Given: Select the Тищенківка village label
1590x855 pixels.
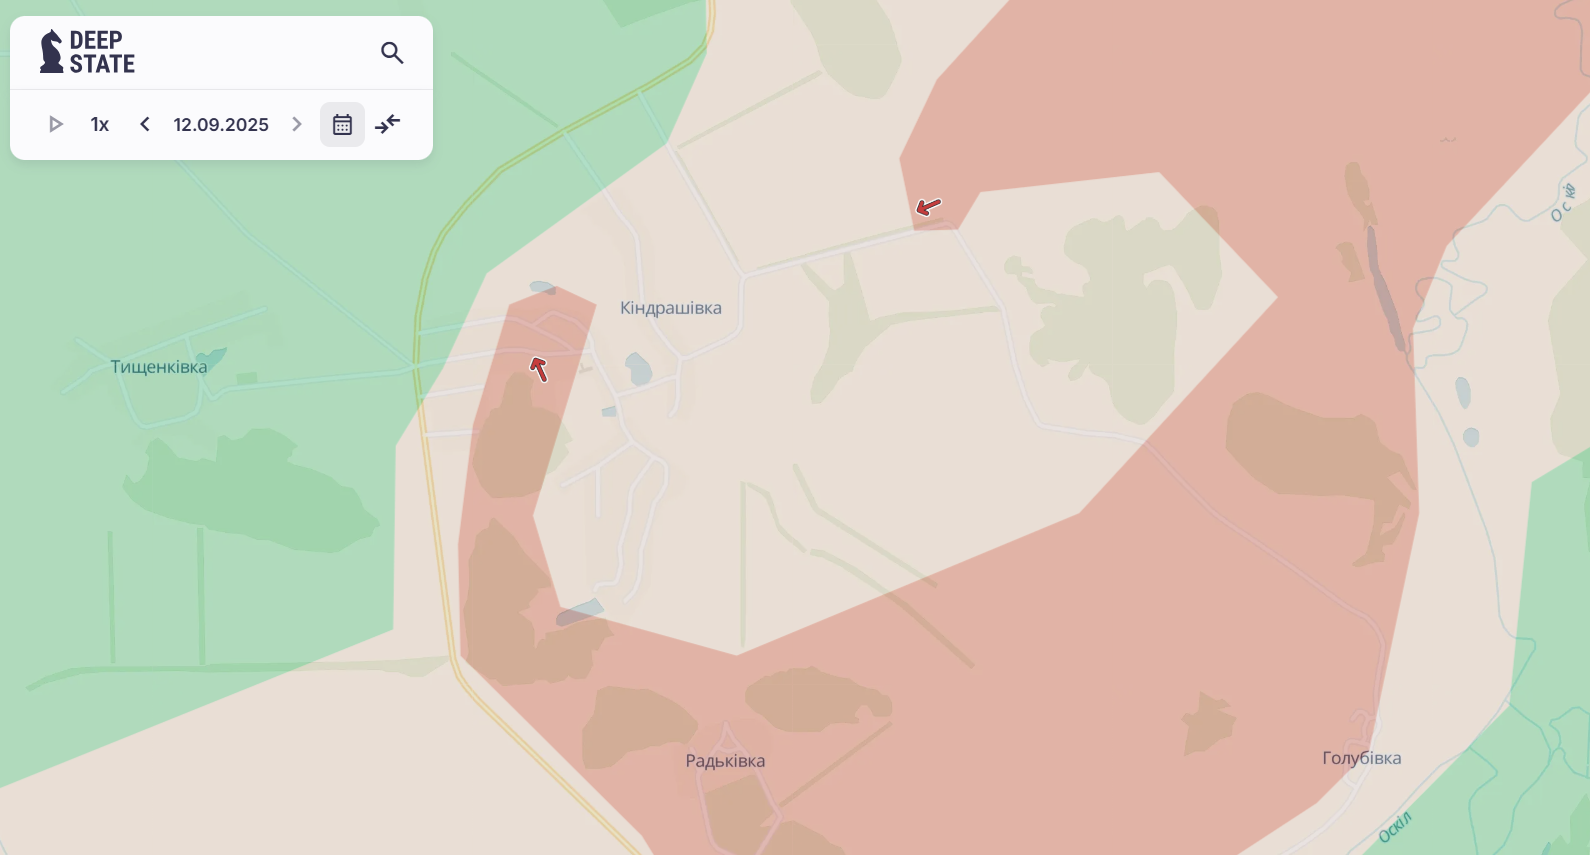Looking at the screenshot, I should coord(159,367).
